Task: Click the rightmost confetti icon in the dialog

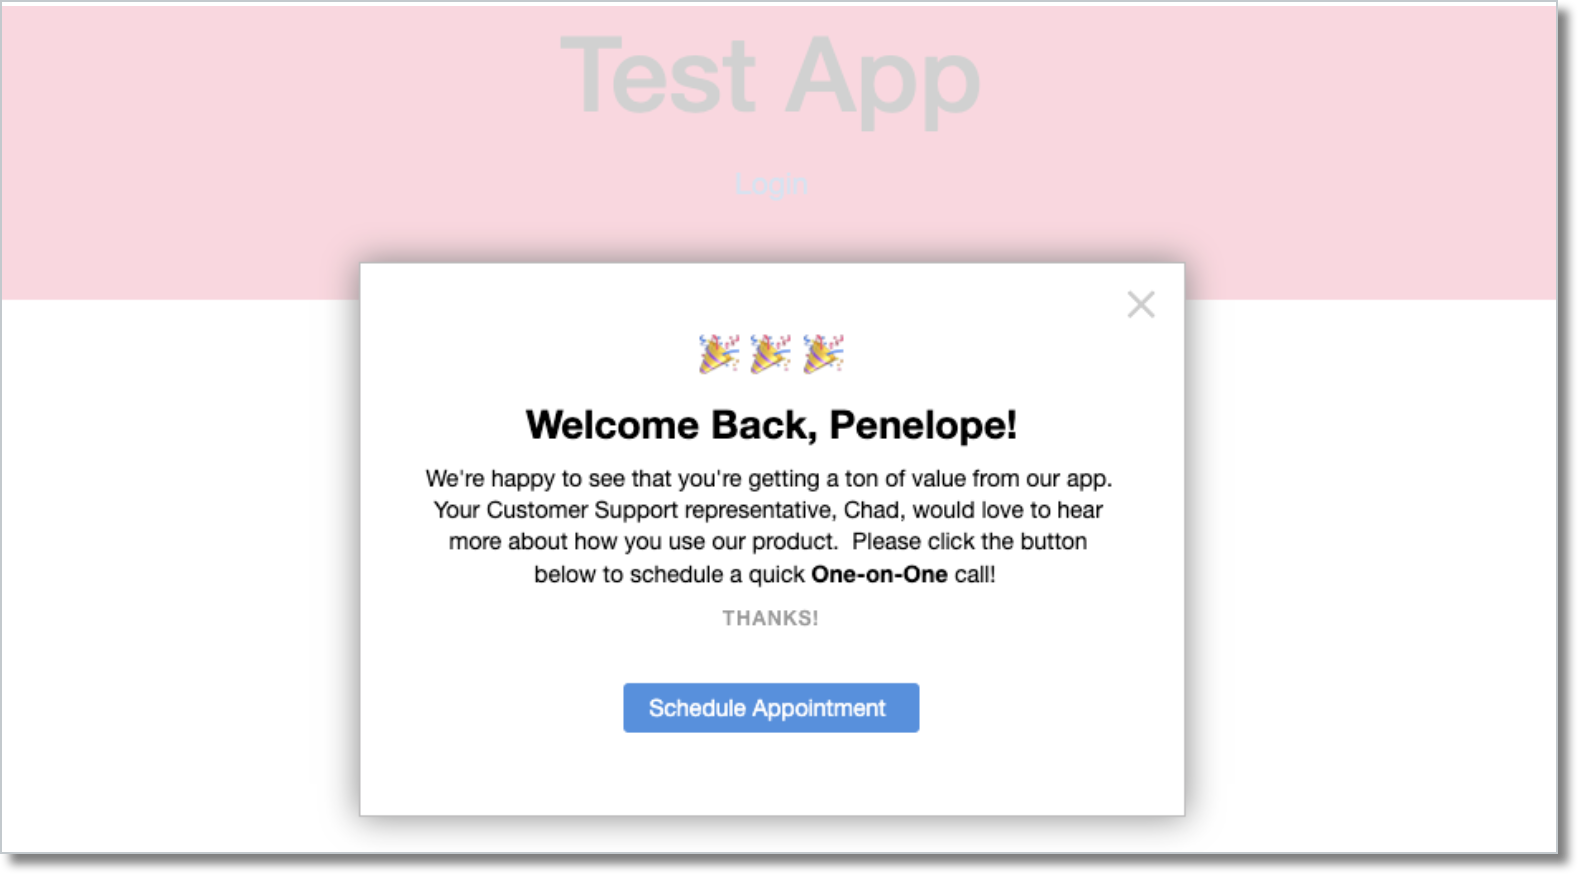Action: coord(823,353)
